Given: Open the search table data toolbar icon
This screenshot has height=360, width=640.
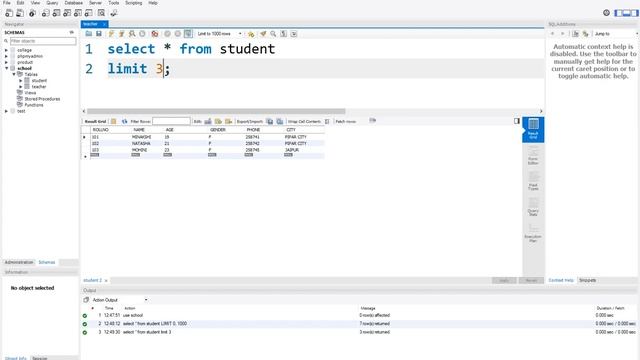Looking at the screenshot, I should 101,13.
